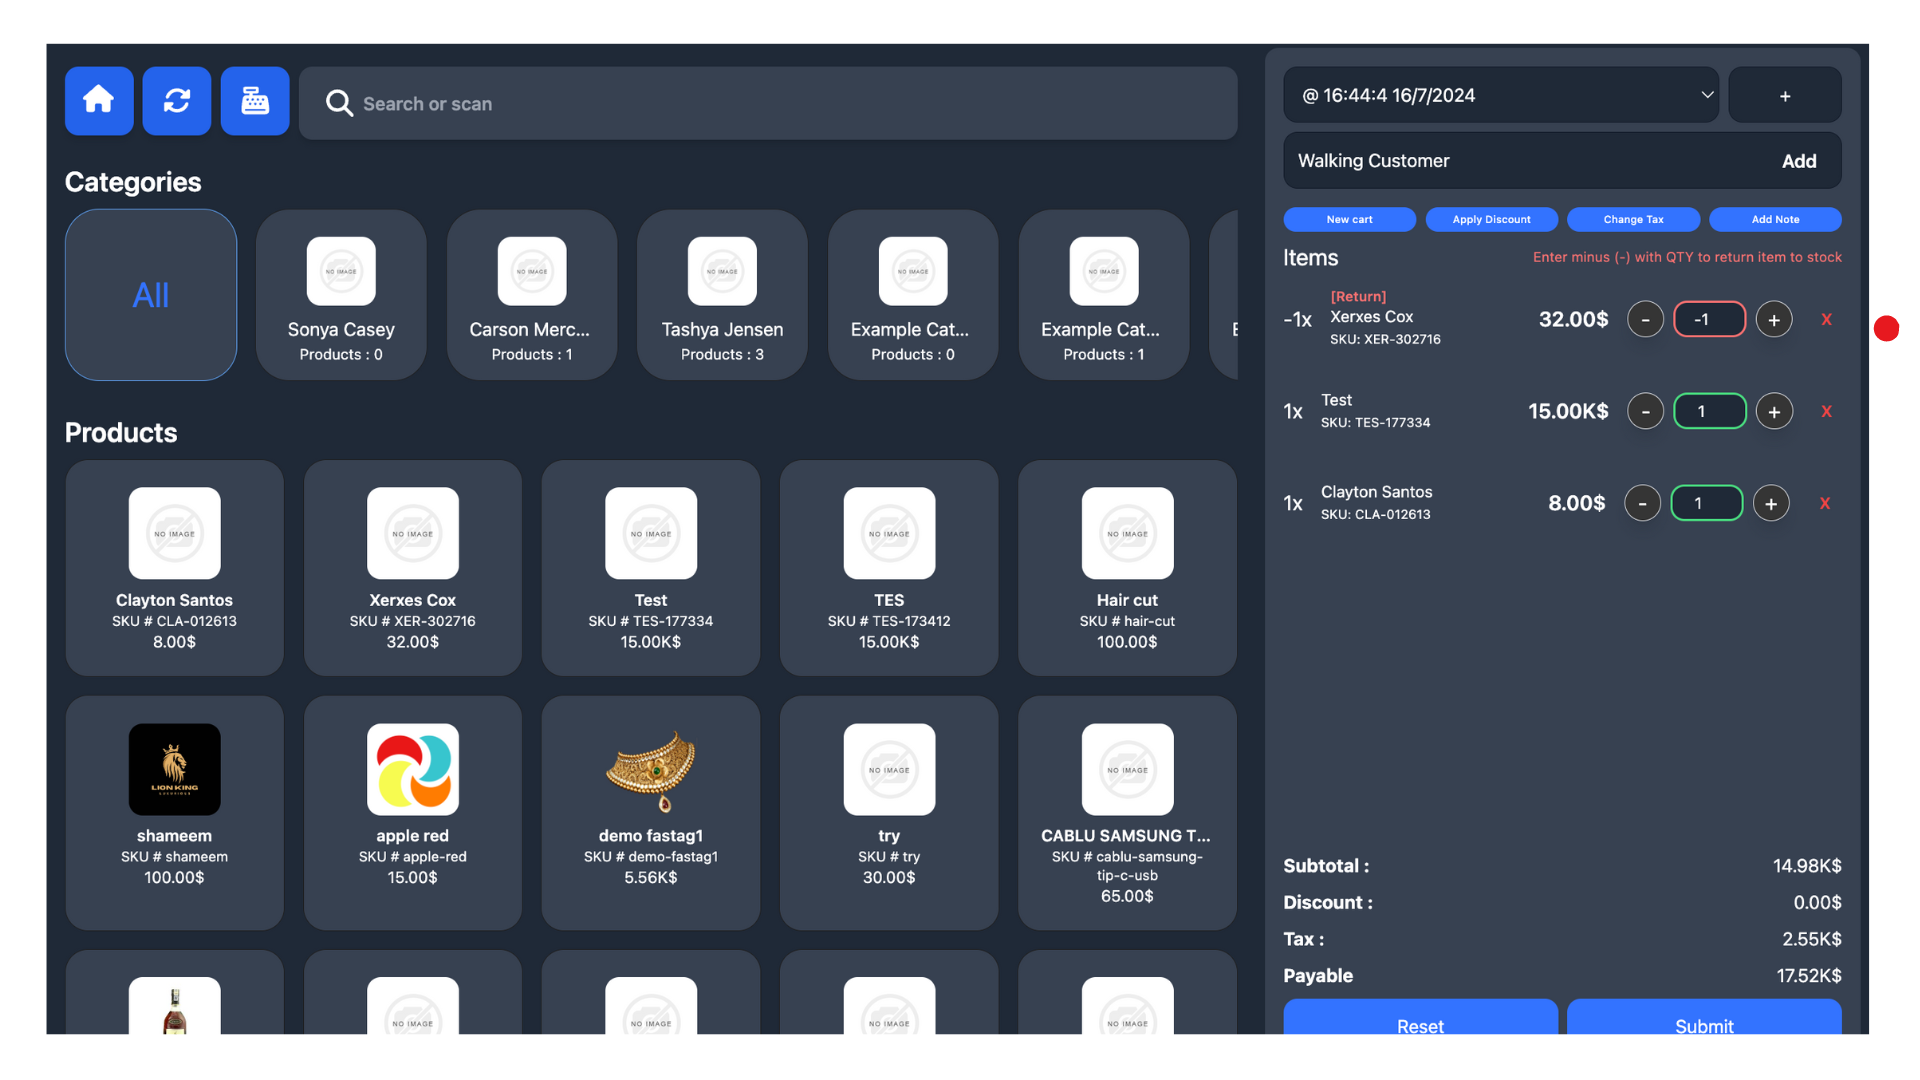Add demo fastag1 product to cart
The image size is (1920, 1080).
[x=651, y=812]
